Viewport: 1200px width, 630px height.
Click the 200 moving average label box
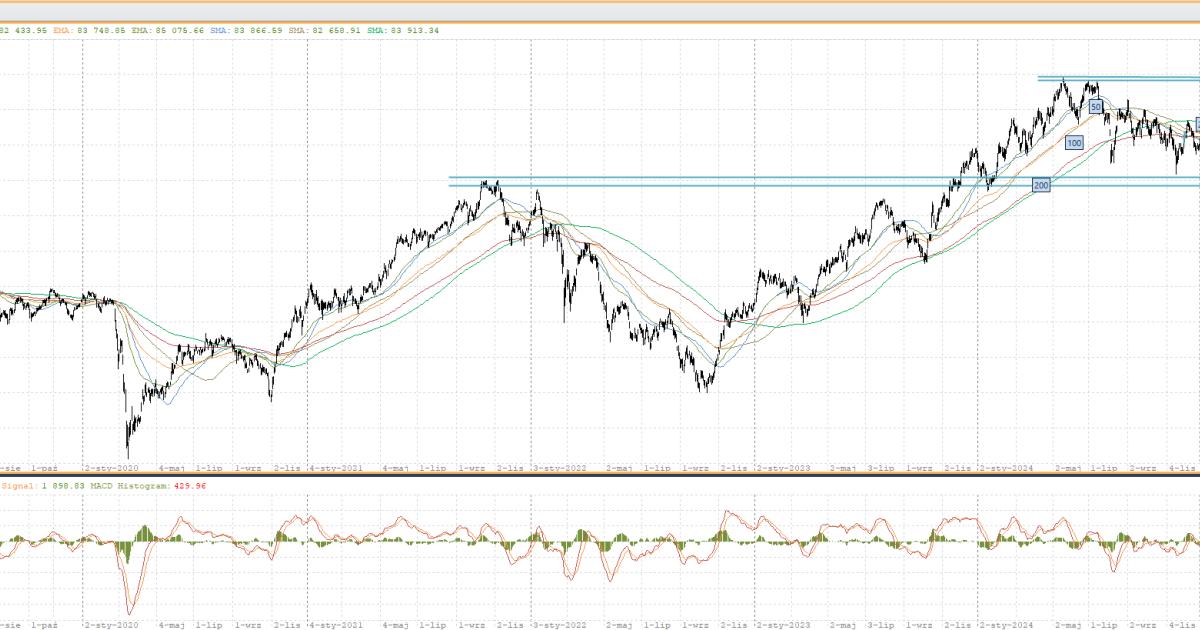point(1041,186)
